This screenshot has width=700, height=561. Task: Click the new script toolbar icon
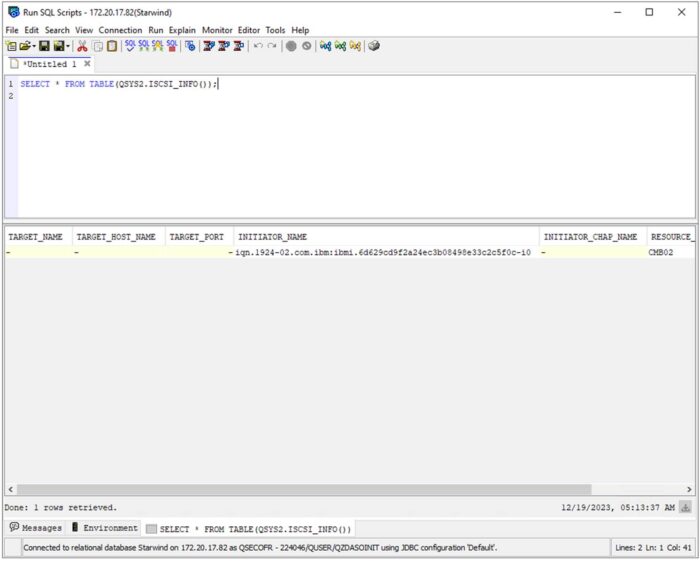11,46
